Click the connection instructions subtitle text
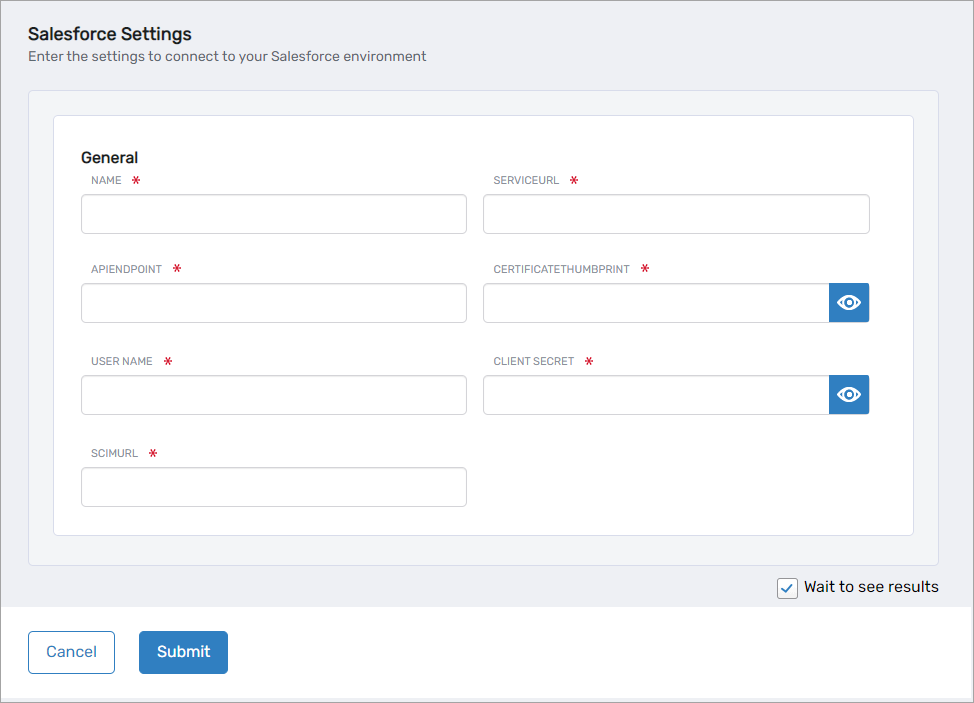The height and width of the screenshot is (703, 974). [x=227, y=57]
